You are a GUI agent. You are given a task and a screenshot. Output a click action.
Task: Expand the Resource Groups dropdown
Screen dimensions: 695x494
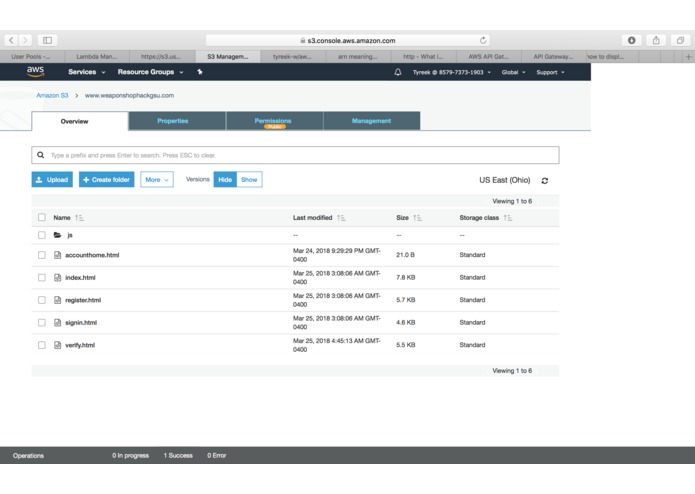pyautogui.click(x=150, y=72)
